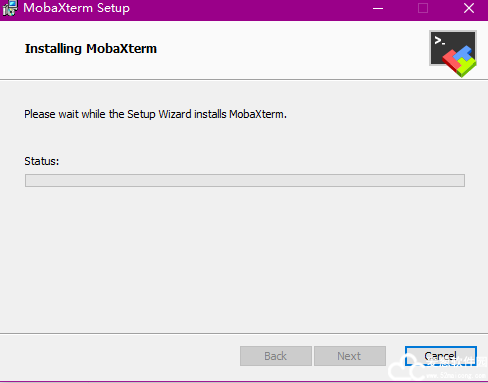The width and height of the screenshot is (488, 383).
Task: Click the 'Installing MobaXterm' heading
Action: coord(91,49)
